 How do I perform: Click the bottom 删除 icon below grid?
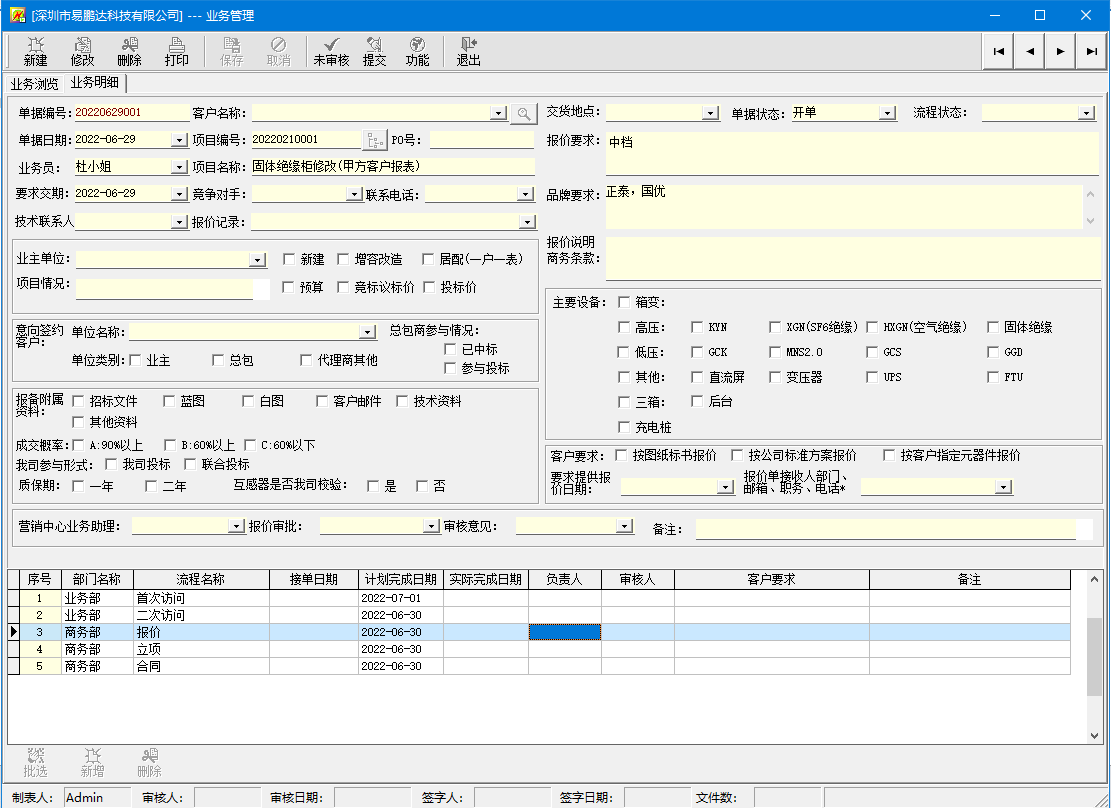(x=150, y=763)
